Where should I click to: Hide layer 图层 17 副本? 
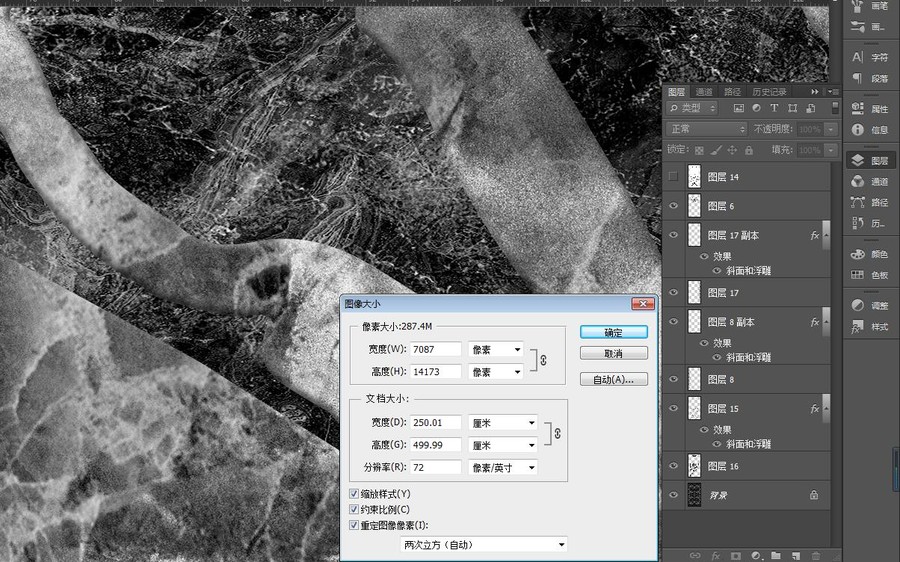tap(673, 235)
